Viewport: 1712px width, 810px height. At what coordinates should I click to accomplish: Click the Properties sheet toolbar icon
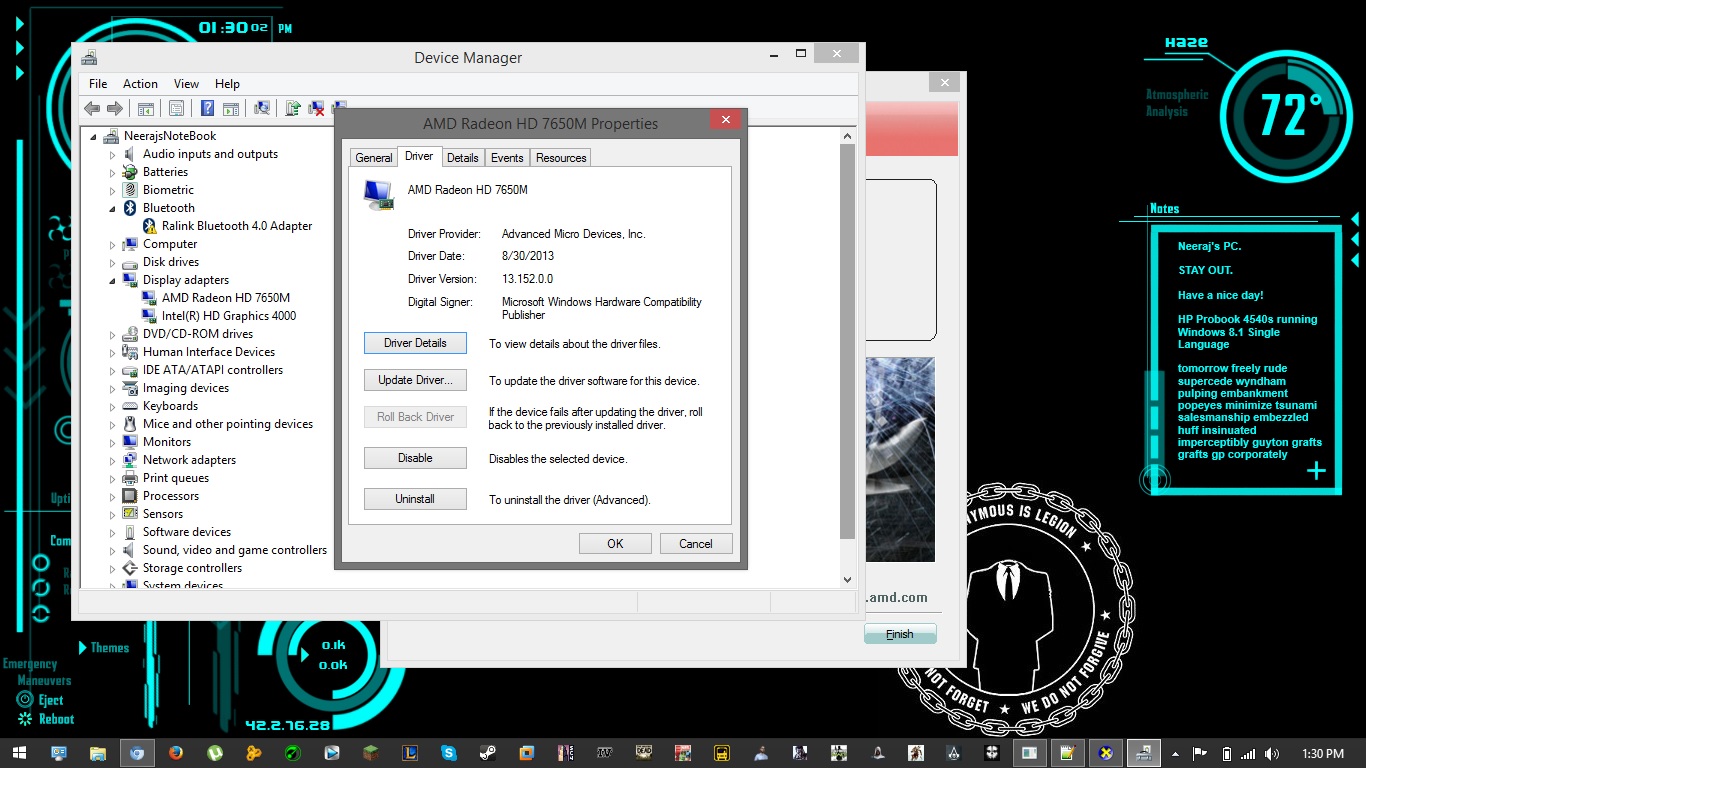176,108
